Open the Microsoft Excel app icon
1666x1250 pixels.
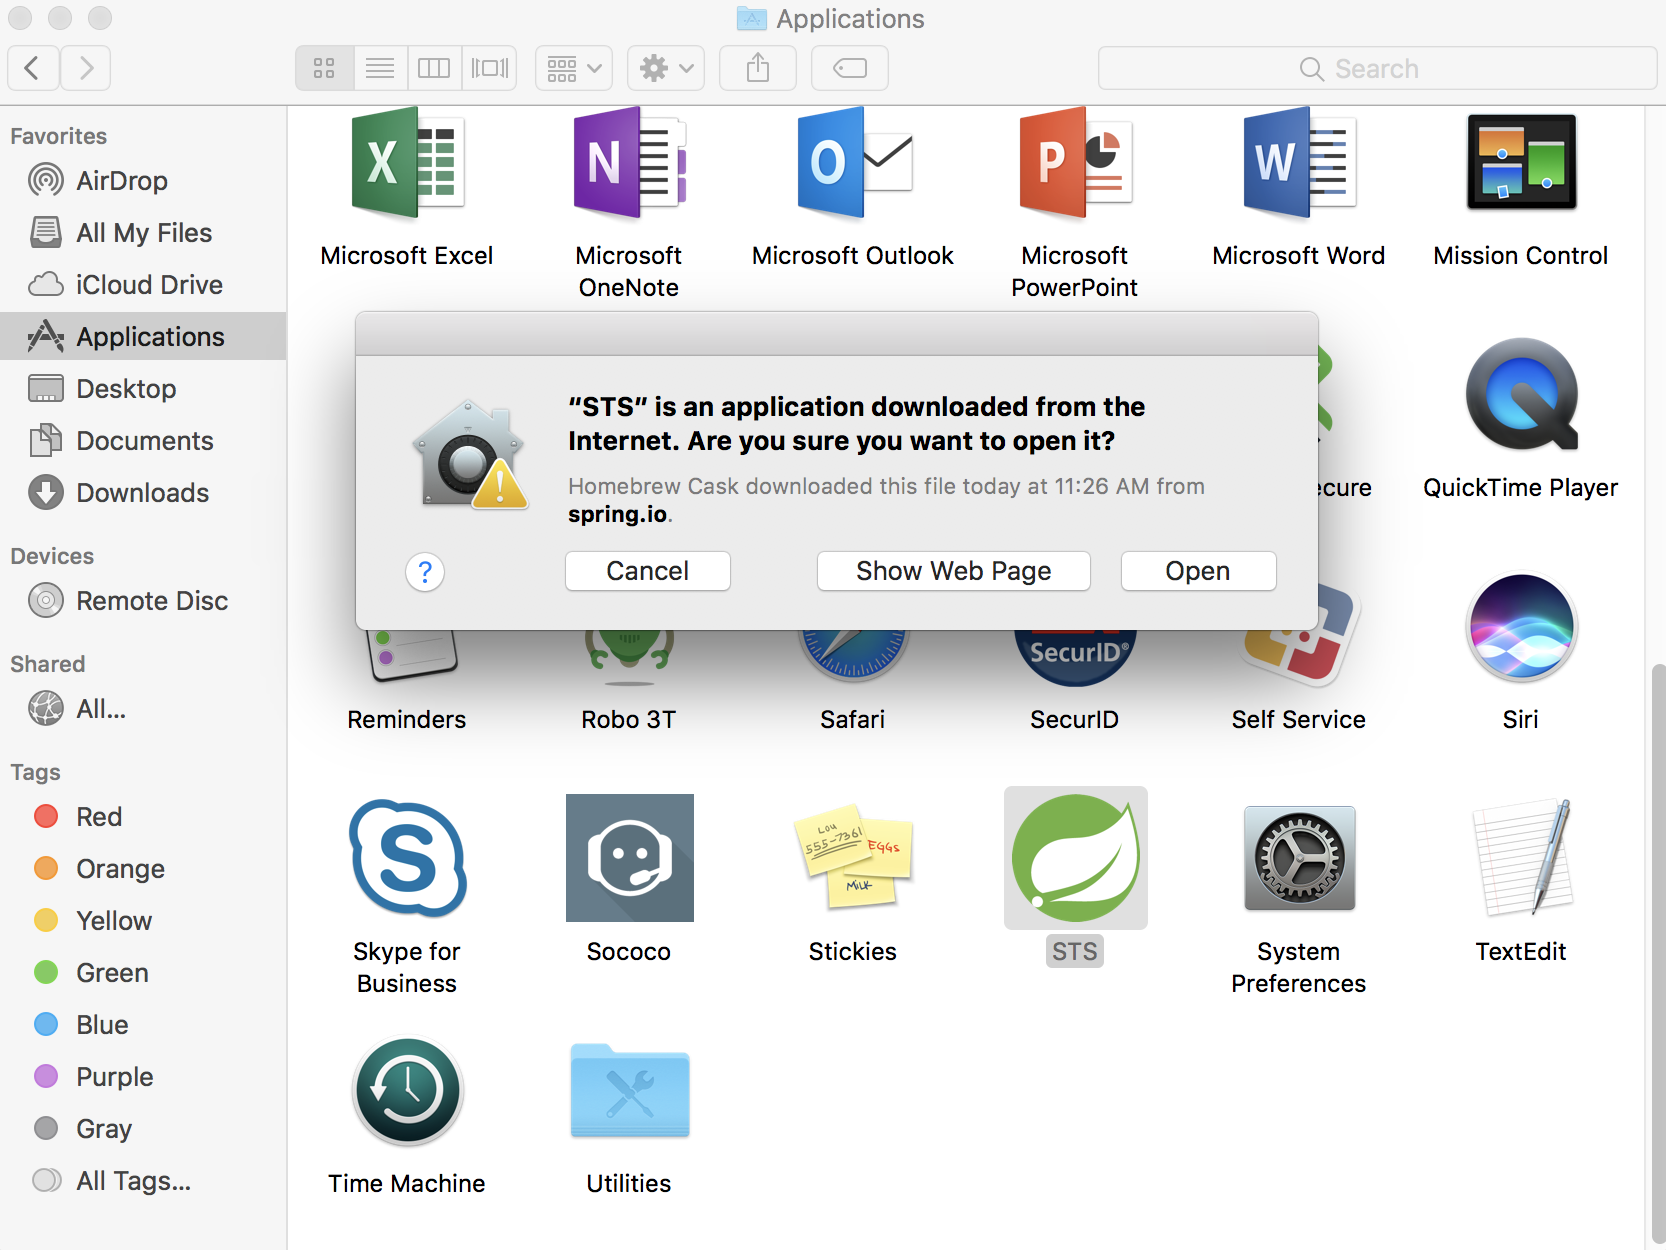(x=407, y=164)
